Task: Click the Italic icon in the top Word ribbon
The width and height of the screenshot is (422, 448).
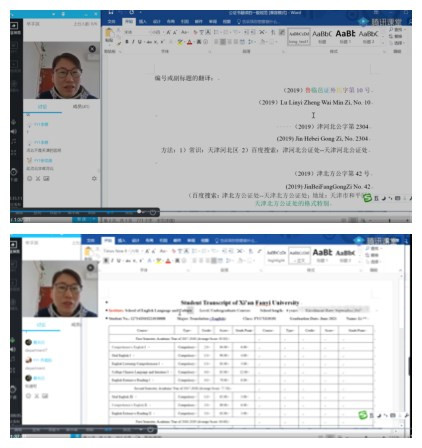Action: (133, 42)
